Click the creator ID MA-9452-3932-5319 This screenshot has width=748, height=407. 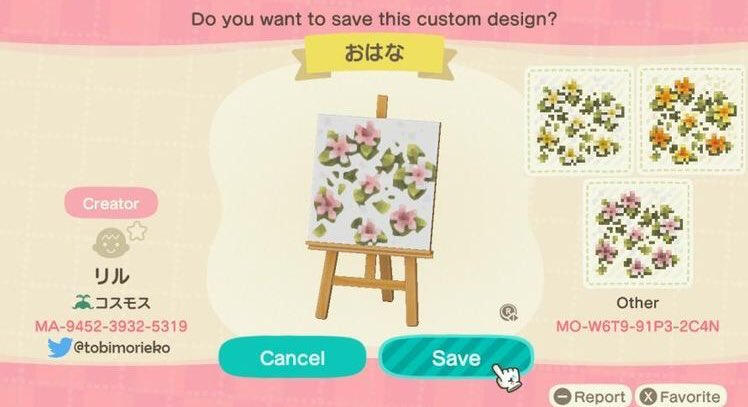pyautogui.click(x=111, y=326)
